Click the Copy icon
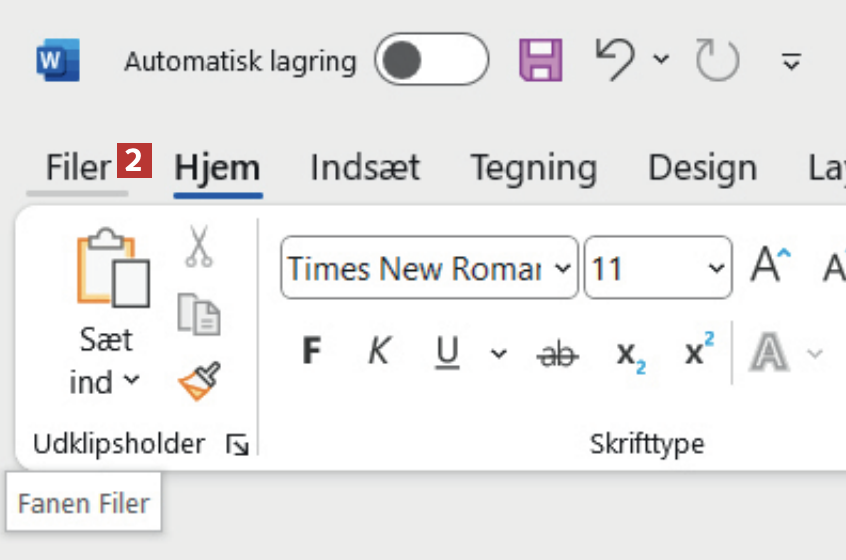846x560 pixels. [199, 313]
